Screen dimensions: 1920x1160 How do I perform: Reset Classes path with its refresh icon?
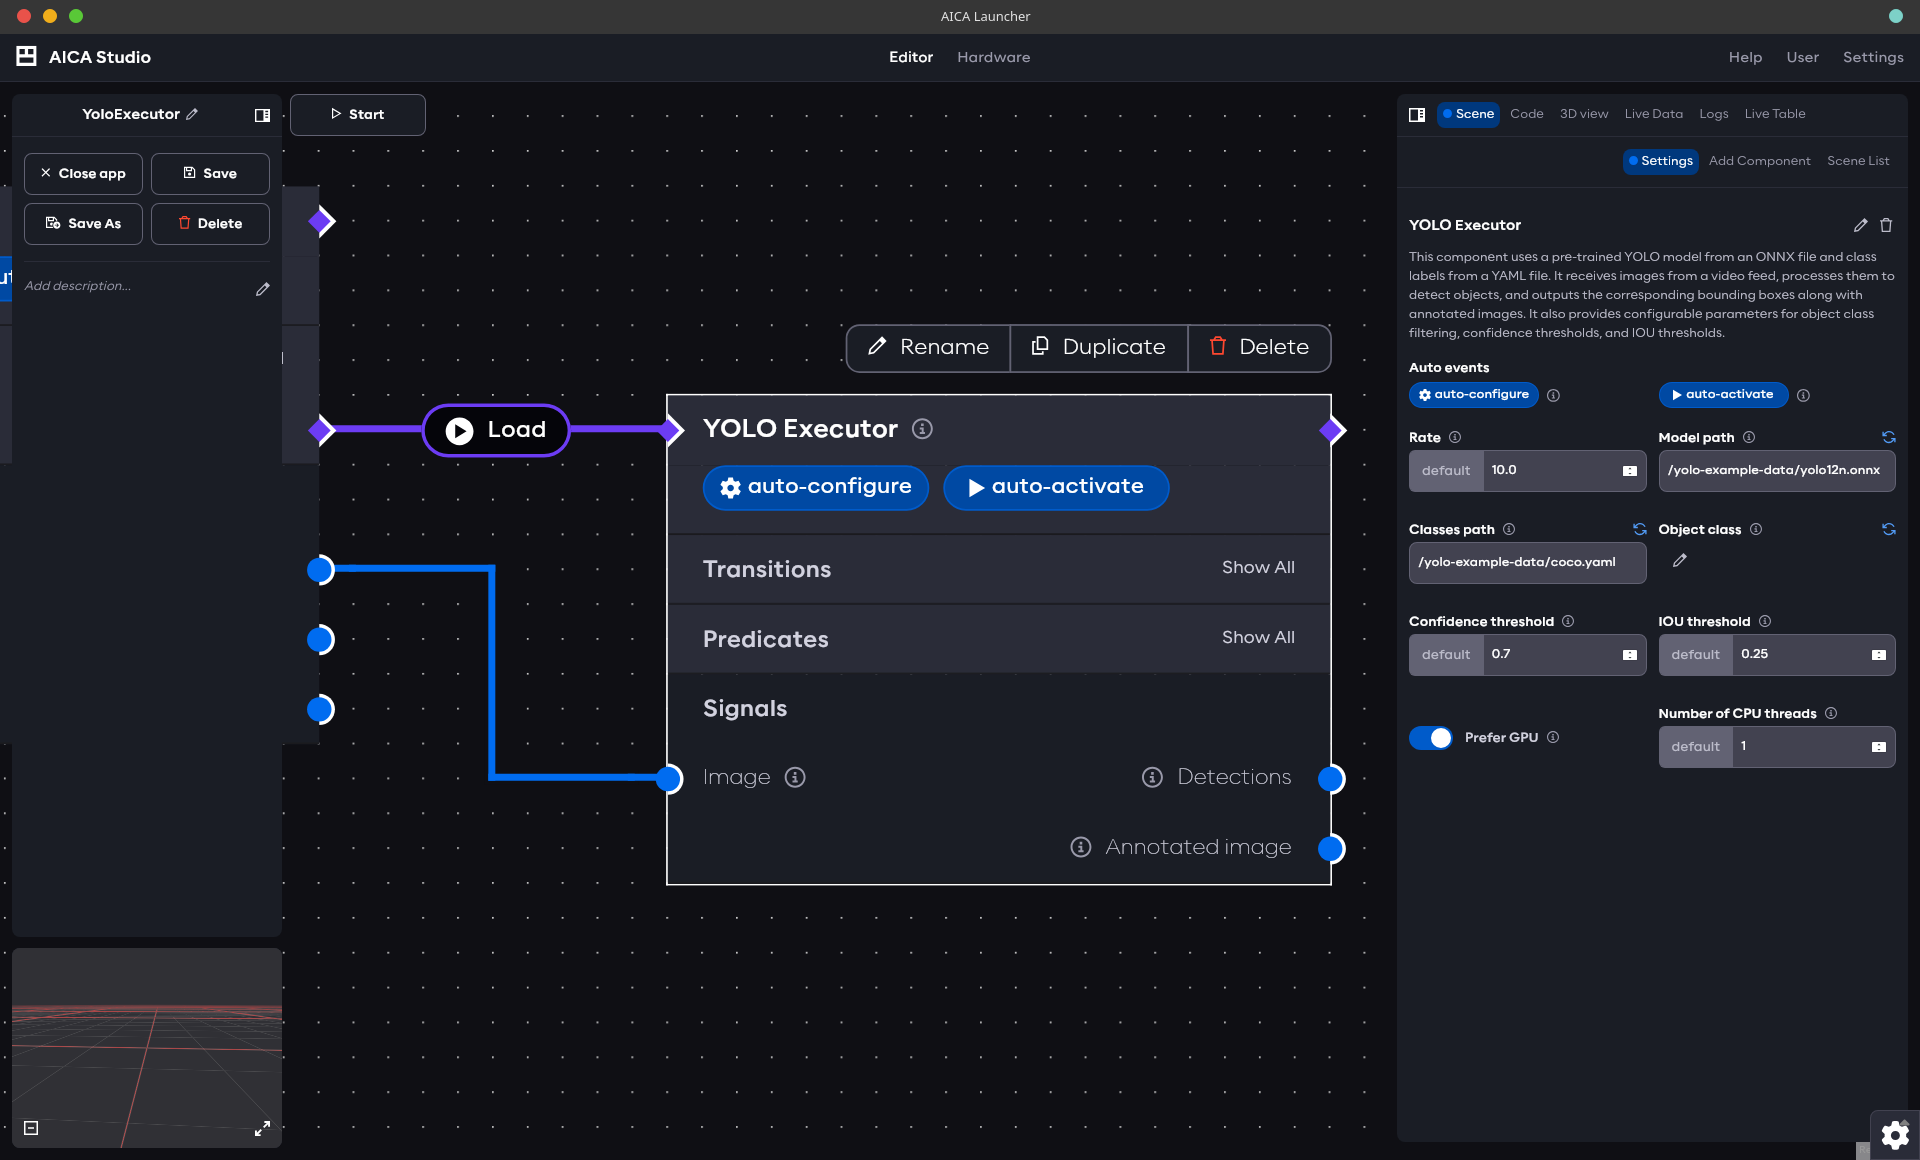point(1640,529)
